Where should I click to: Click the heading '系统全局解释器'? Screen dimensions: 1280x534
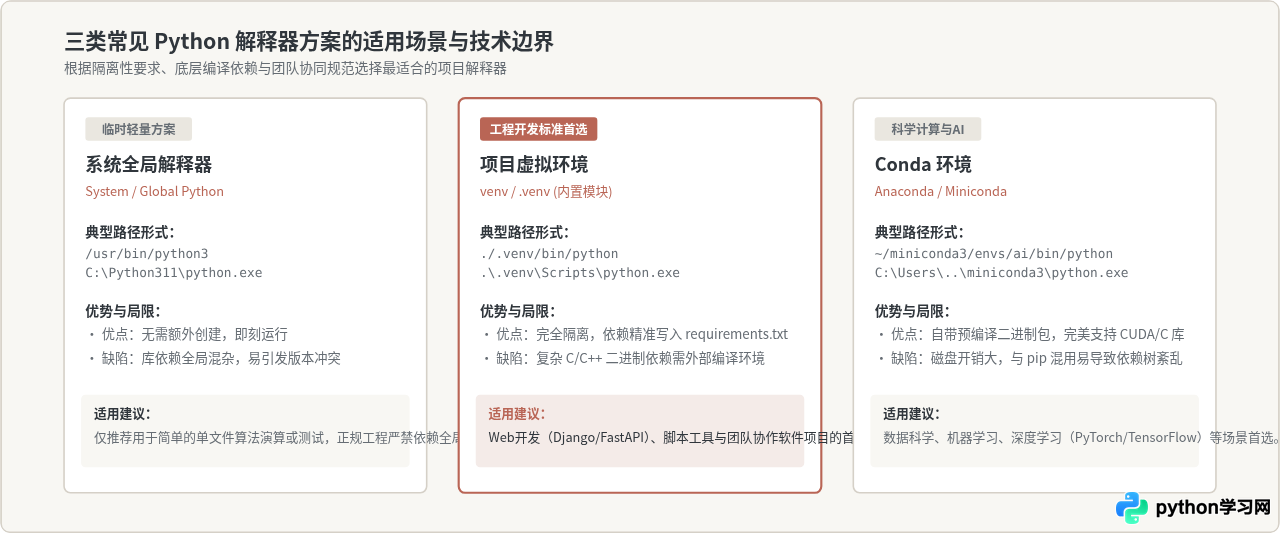[149, 165]
